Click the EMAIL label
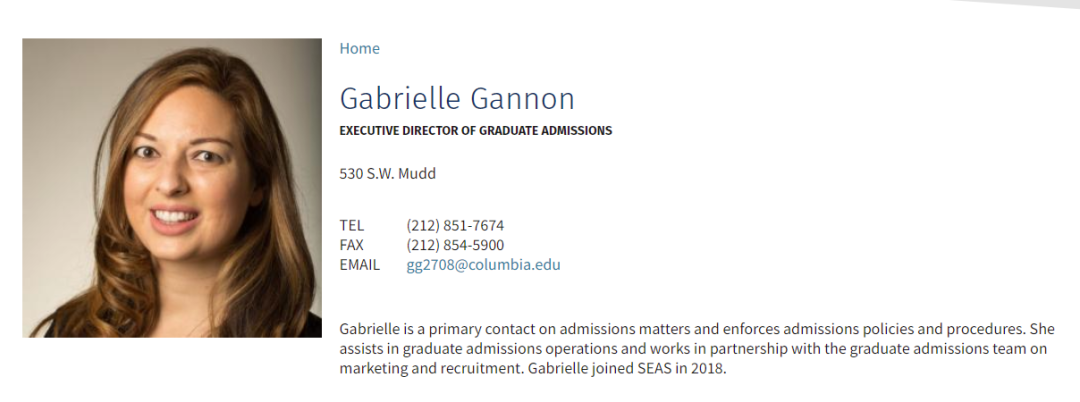The height and width of the screenshot is (402, 1080). tap(359, 265)
